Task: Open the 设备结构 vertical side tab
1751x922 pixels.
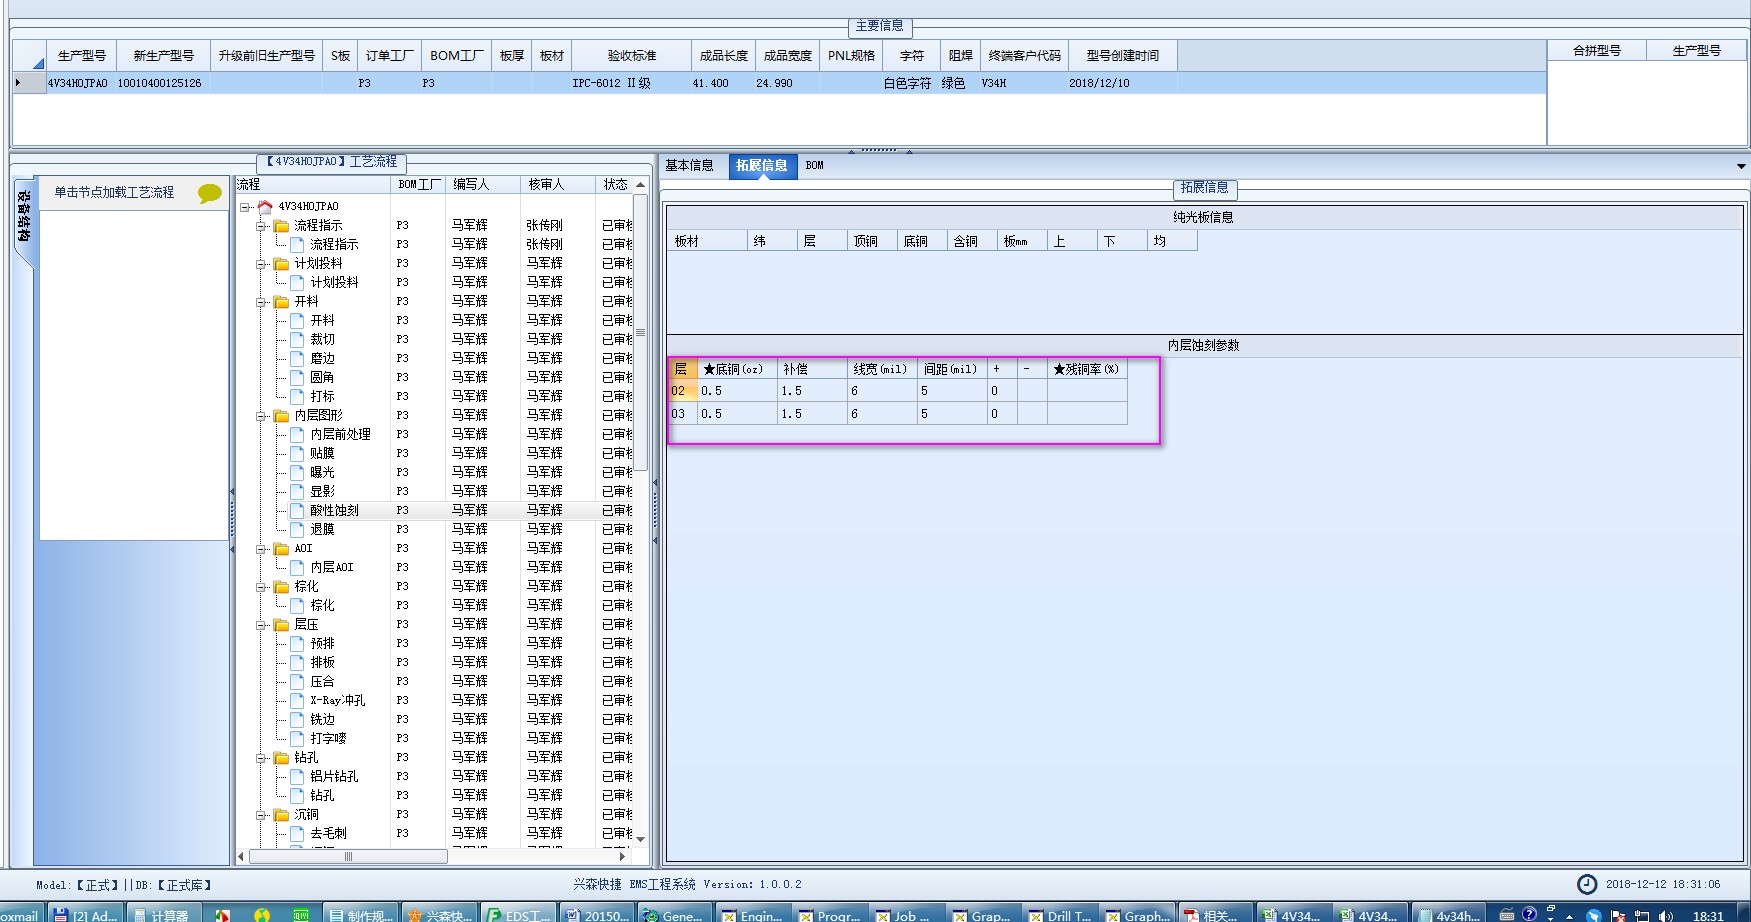Action: [24, 217]
